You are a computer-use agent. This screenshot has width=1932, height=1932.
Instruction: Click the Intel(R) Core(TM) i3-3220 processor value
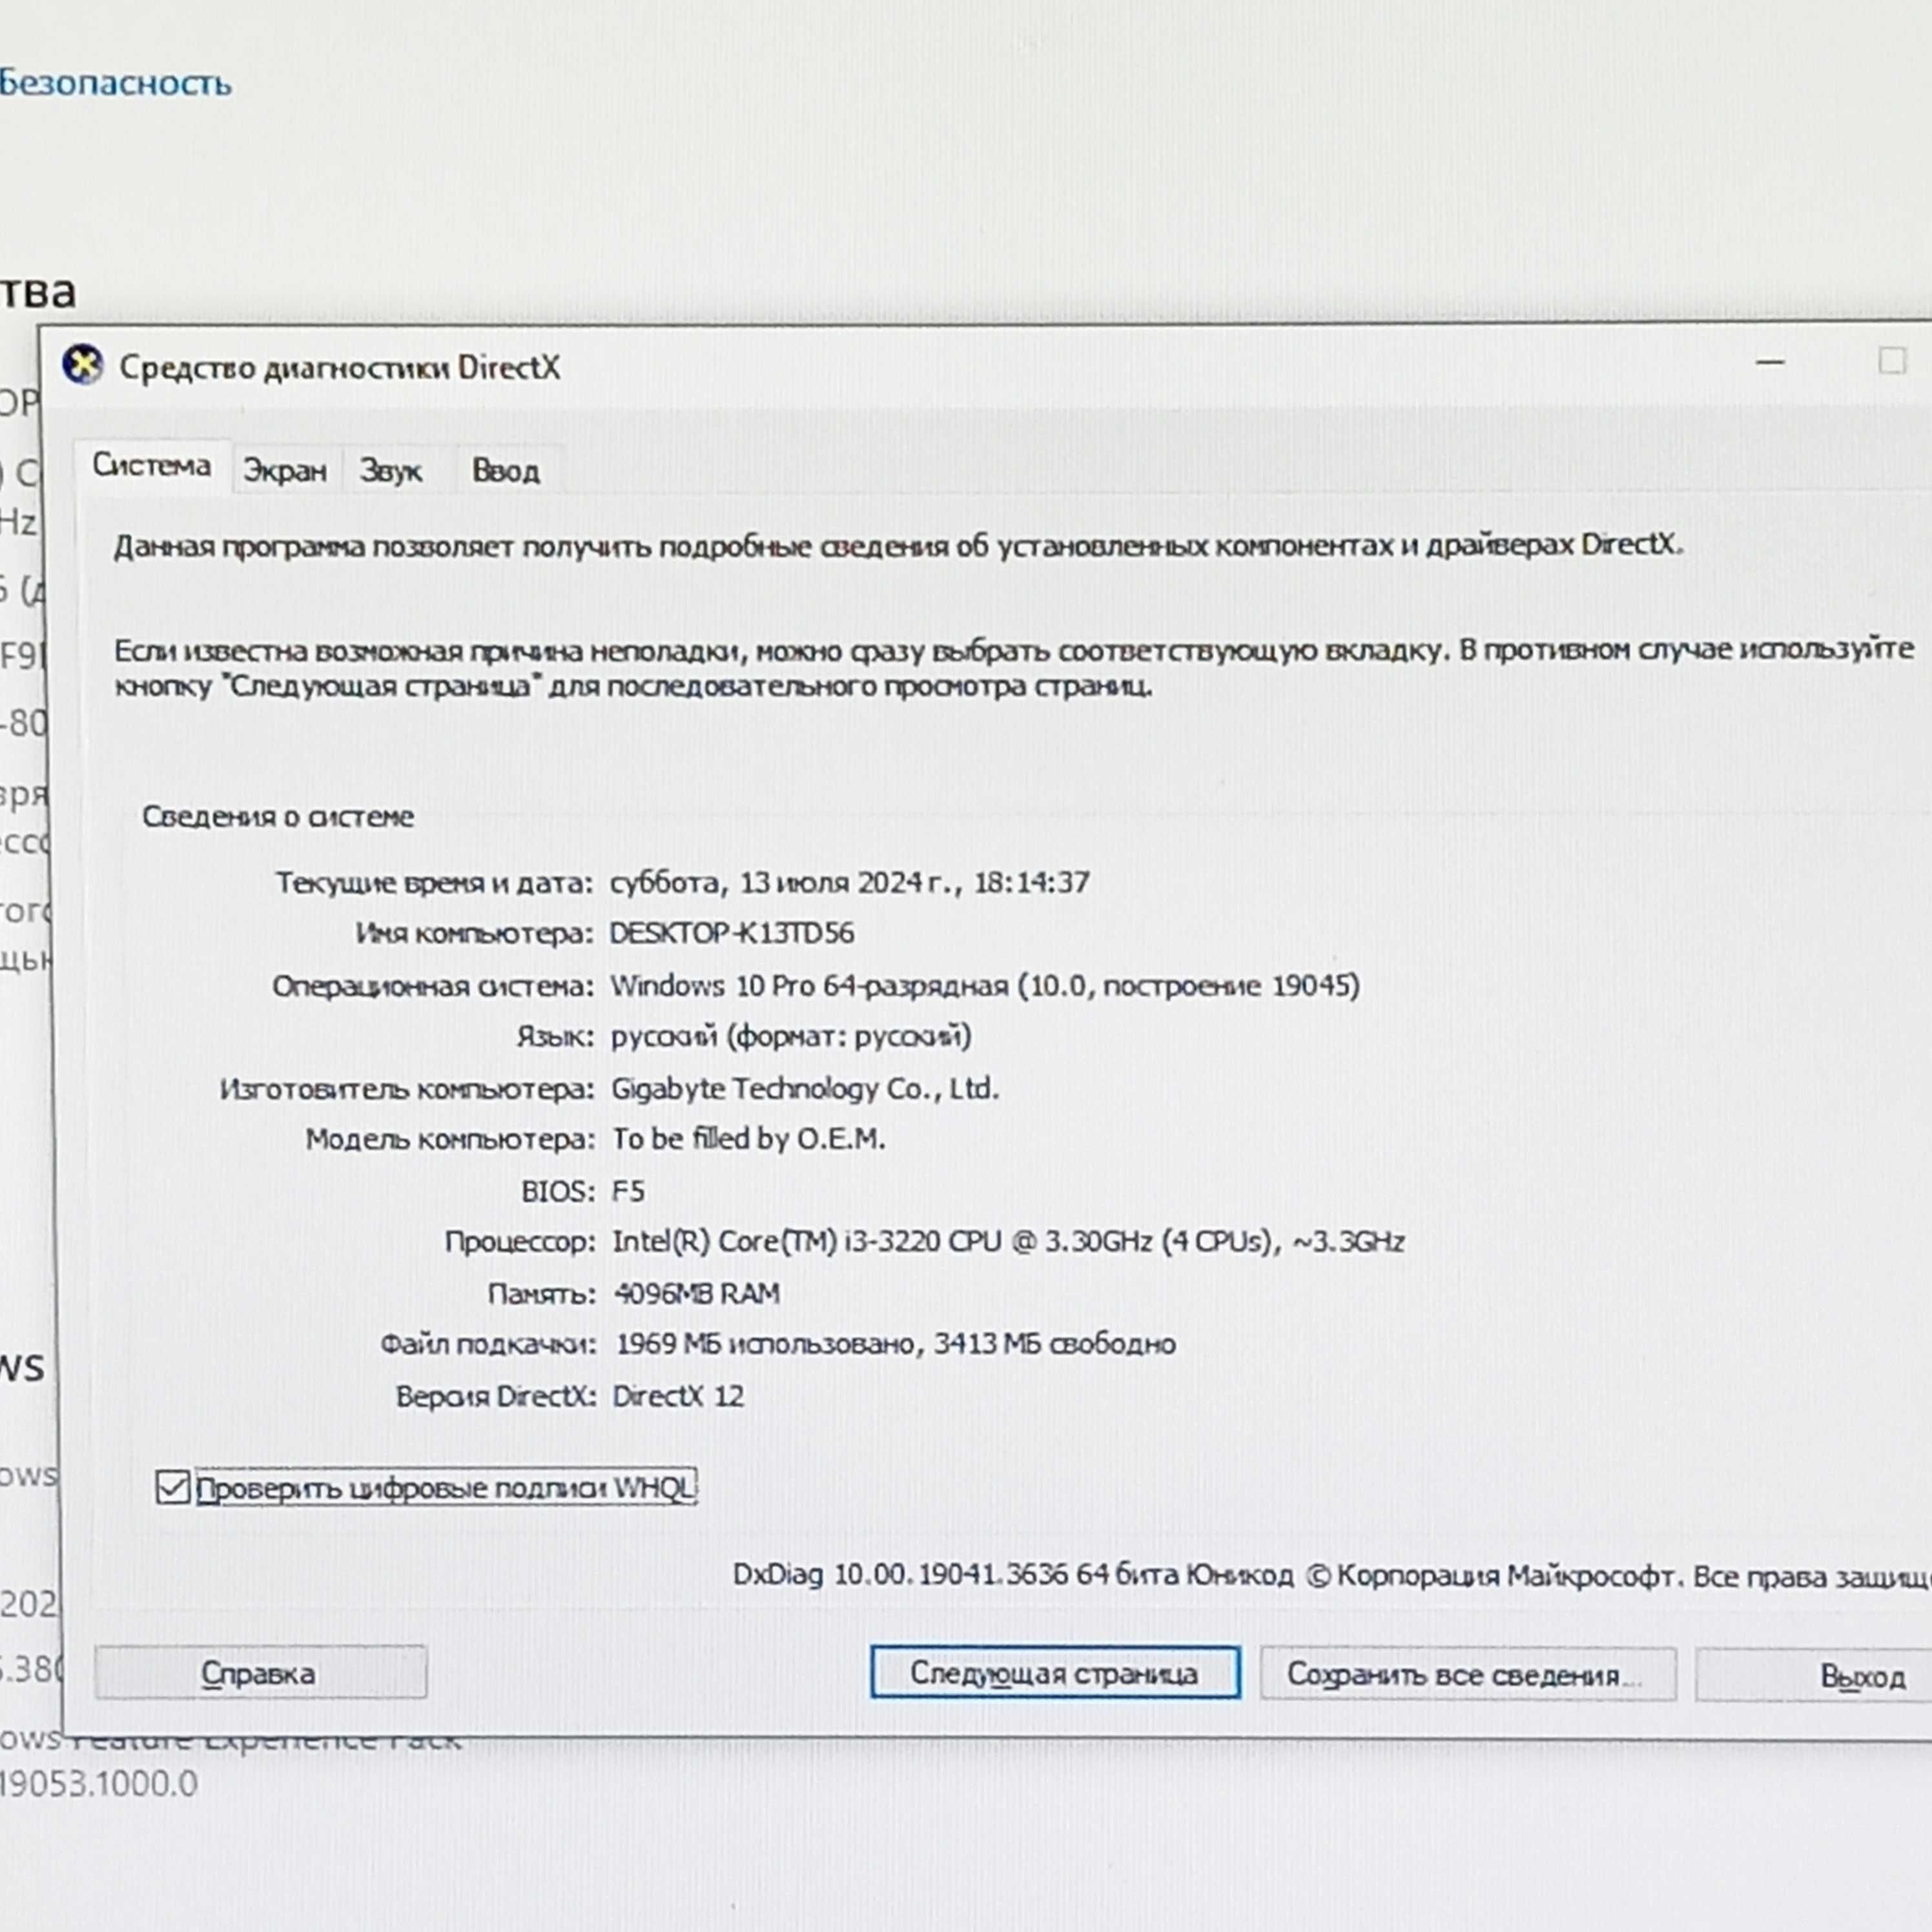pyautogui.click(x=1008, y=1242)
